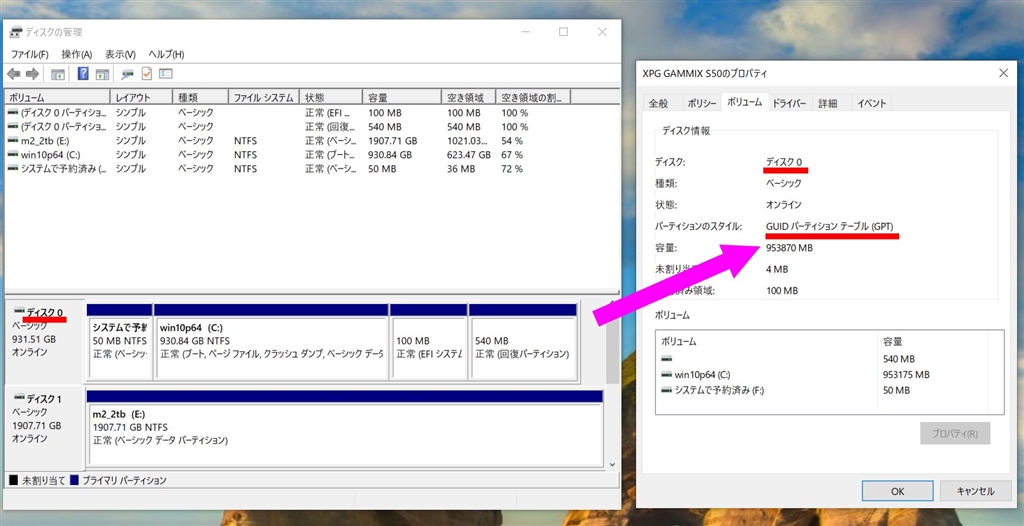Select the m2_2tb (E:) 1907.71 GB partition block
The height and width of the screenshot is (526, 1024).
point(344,433)
